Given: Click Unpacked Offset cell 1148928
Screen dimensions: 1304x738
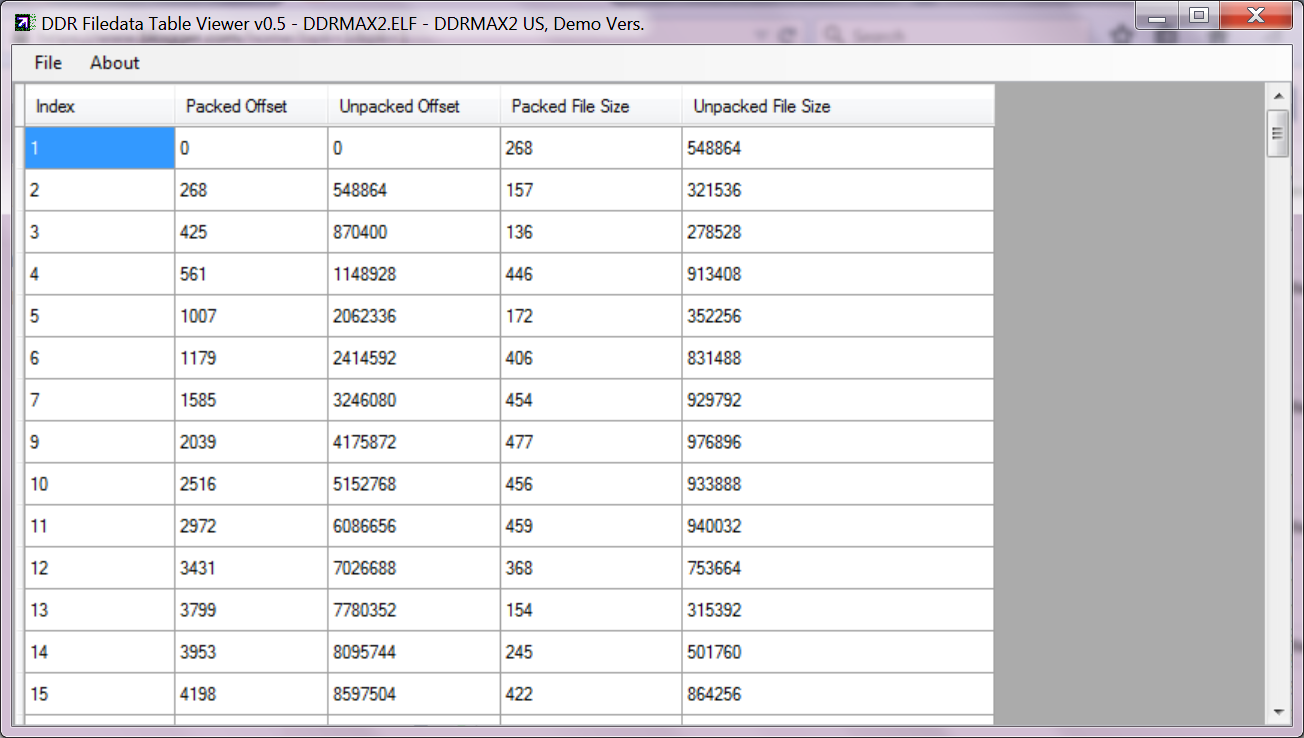Looking at the screenshot, I should (415, 274).
